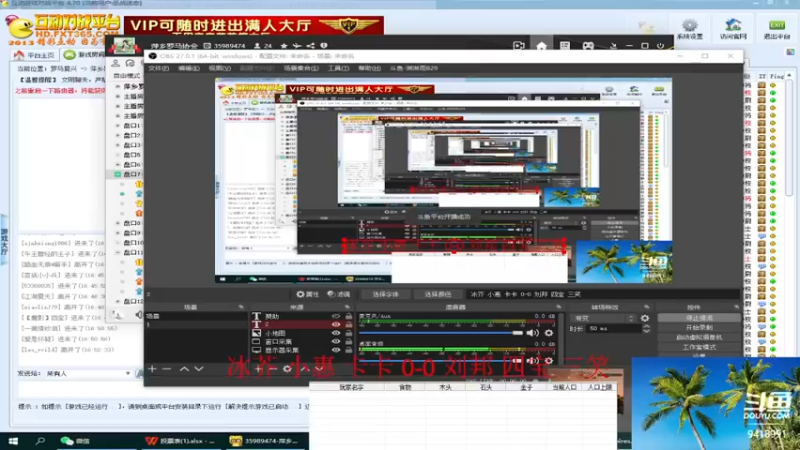Click the star favorite icon beside room ID
The image size is (800, 450).
(284, 46)
